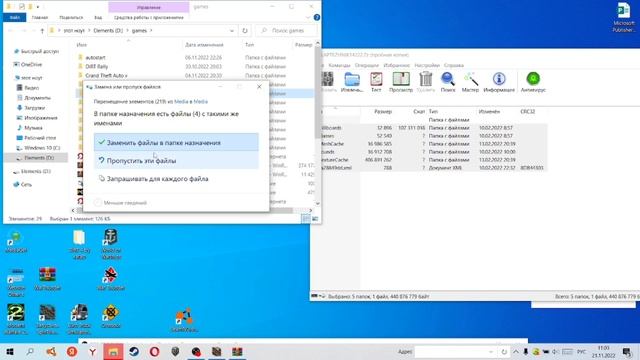The image size is (640, 360).
Task: Select DiRT Rally folder in Explorer list
Action: [97, 67]
